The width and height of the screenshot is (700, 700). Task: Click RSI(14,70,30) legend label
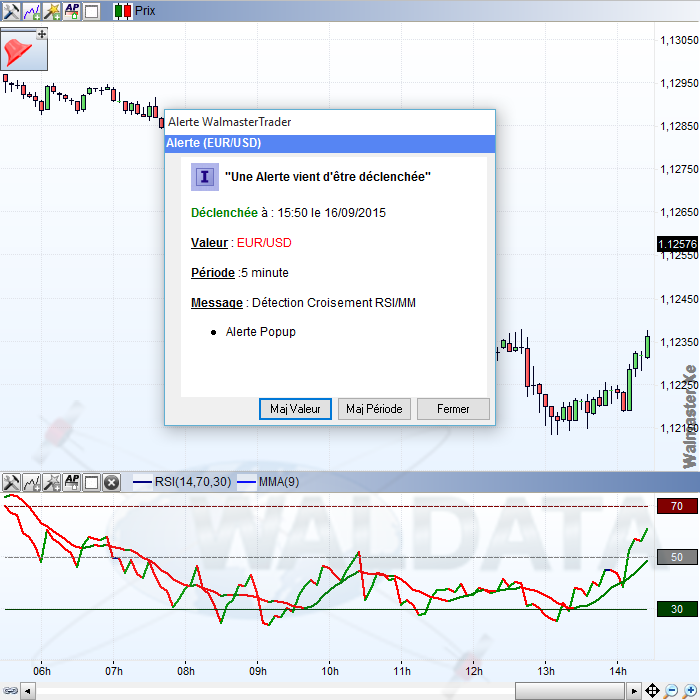click(x=192, y=482)
